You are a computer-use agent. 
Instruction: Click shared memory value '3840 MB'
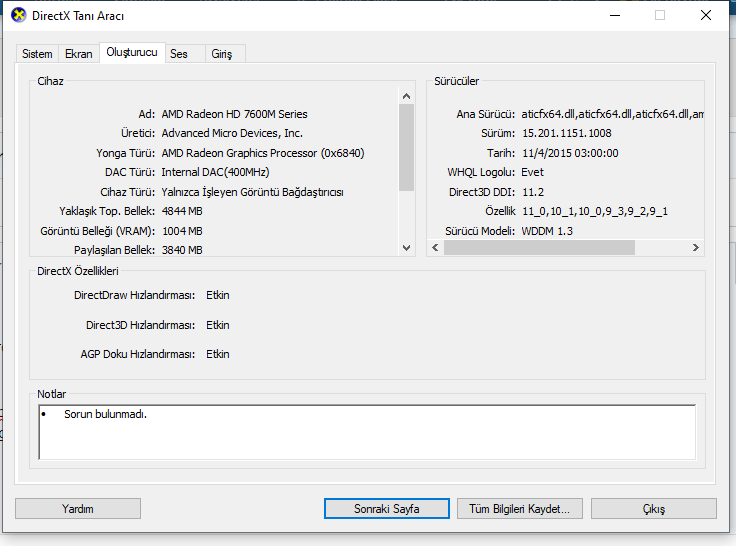click(182, 250)
